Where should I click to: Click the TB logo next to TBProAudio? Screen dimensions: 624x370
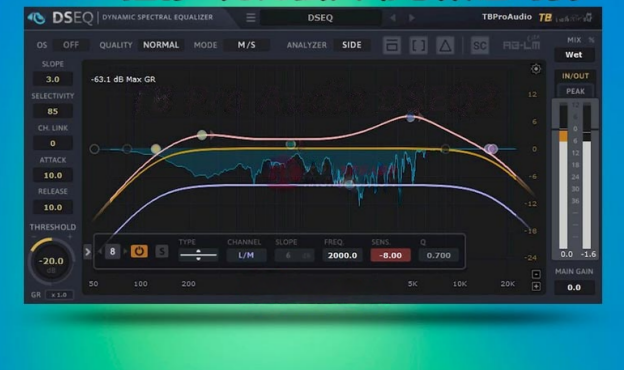(545, 18)
